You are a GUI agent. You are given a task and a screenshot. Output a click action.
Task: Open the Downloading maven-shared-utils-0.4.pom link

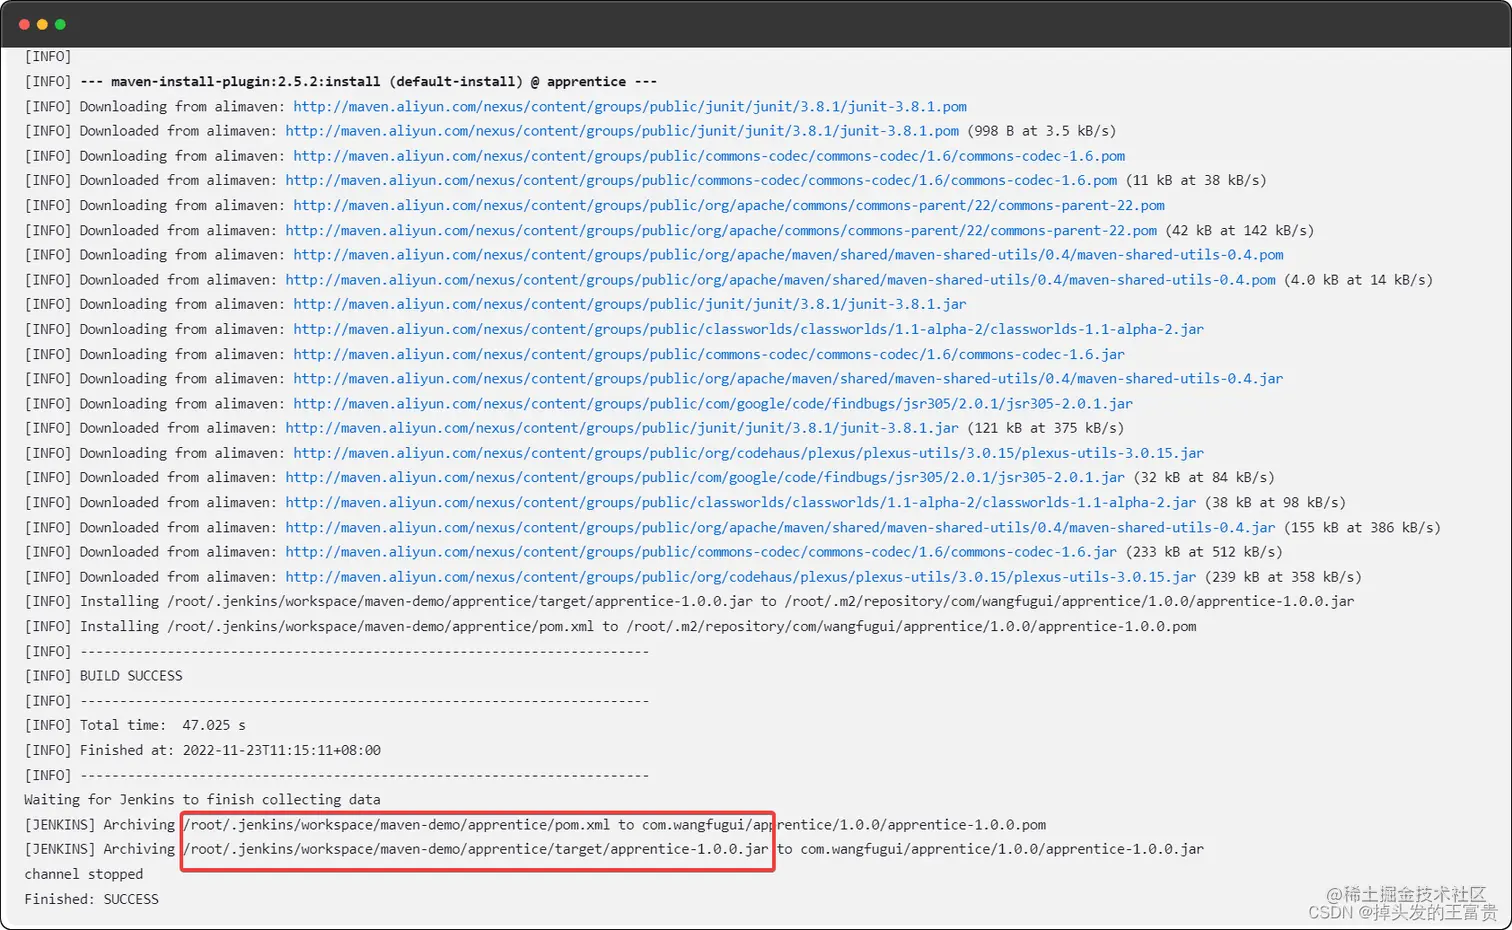tap(788, 255)
